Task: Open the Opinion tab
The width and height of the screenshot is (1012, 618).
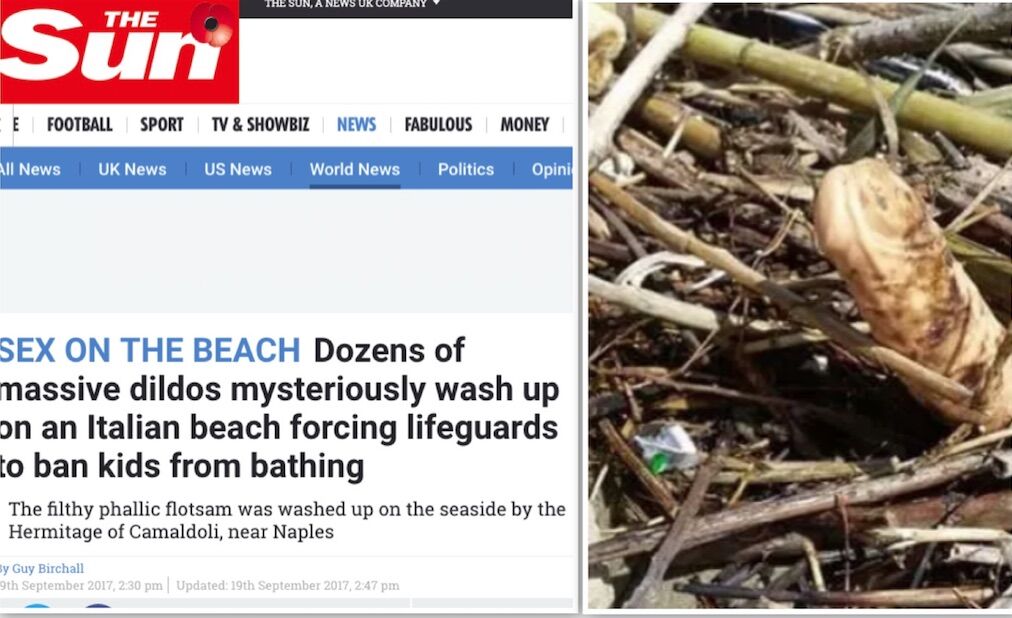Action: pos(552,169)
